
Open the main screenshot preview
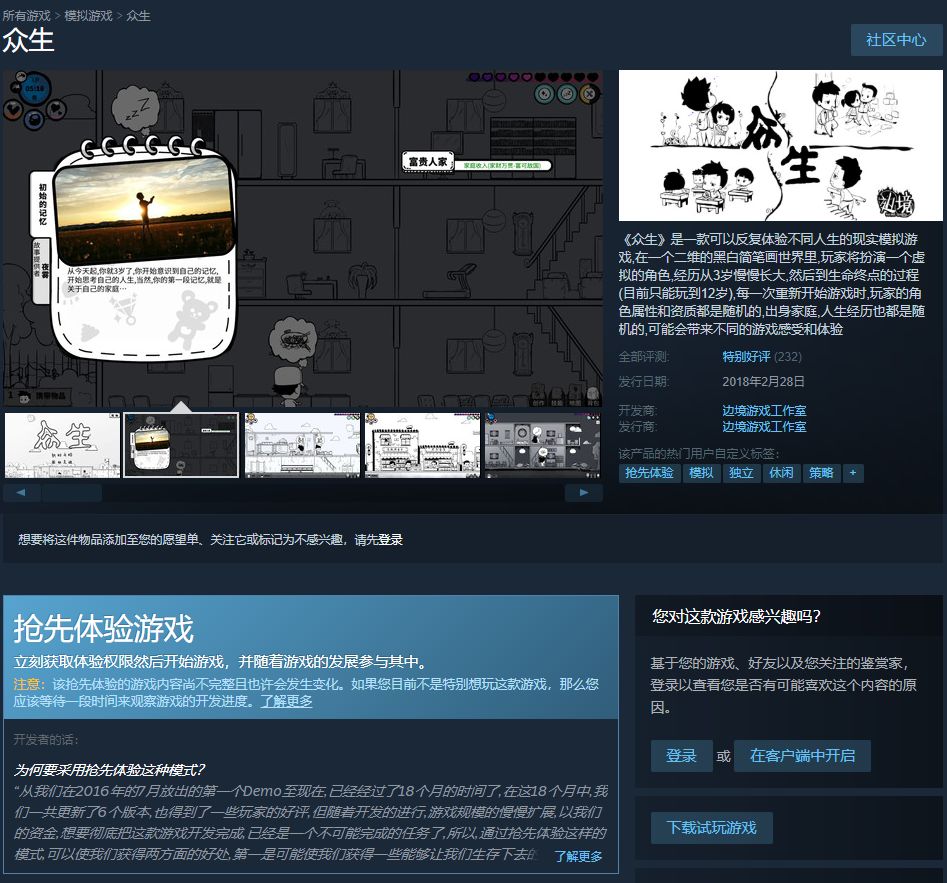point(303,239)
